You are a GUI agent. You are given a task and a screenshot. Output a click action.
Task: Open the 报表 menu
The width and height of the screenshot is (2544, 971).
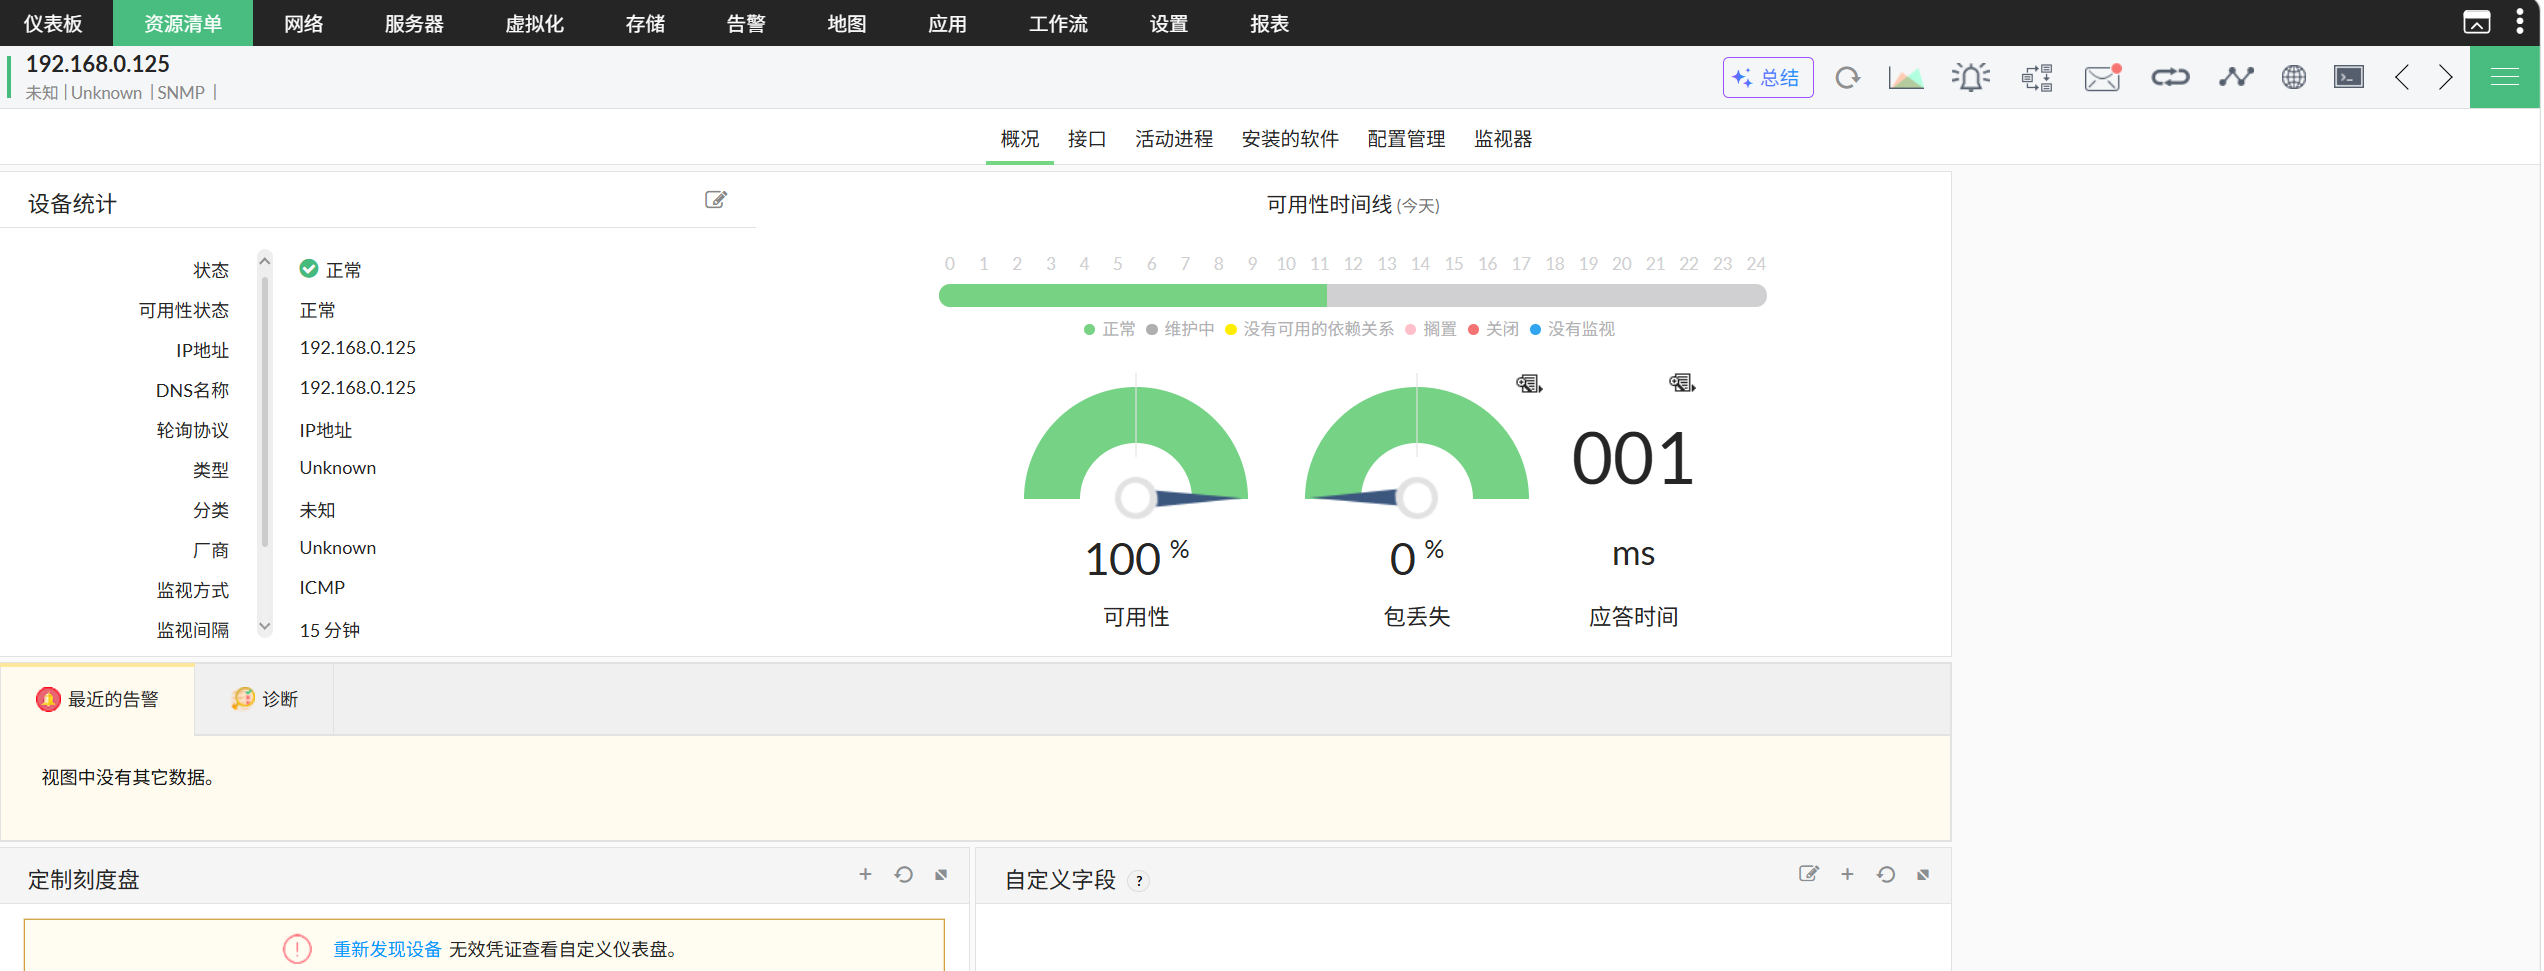(1269, 23)
